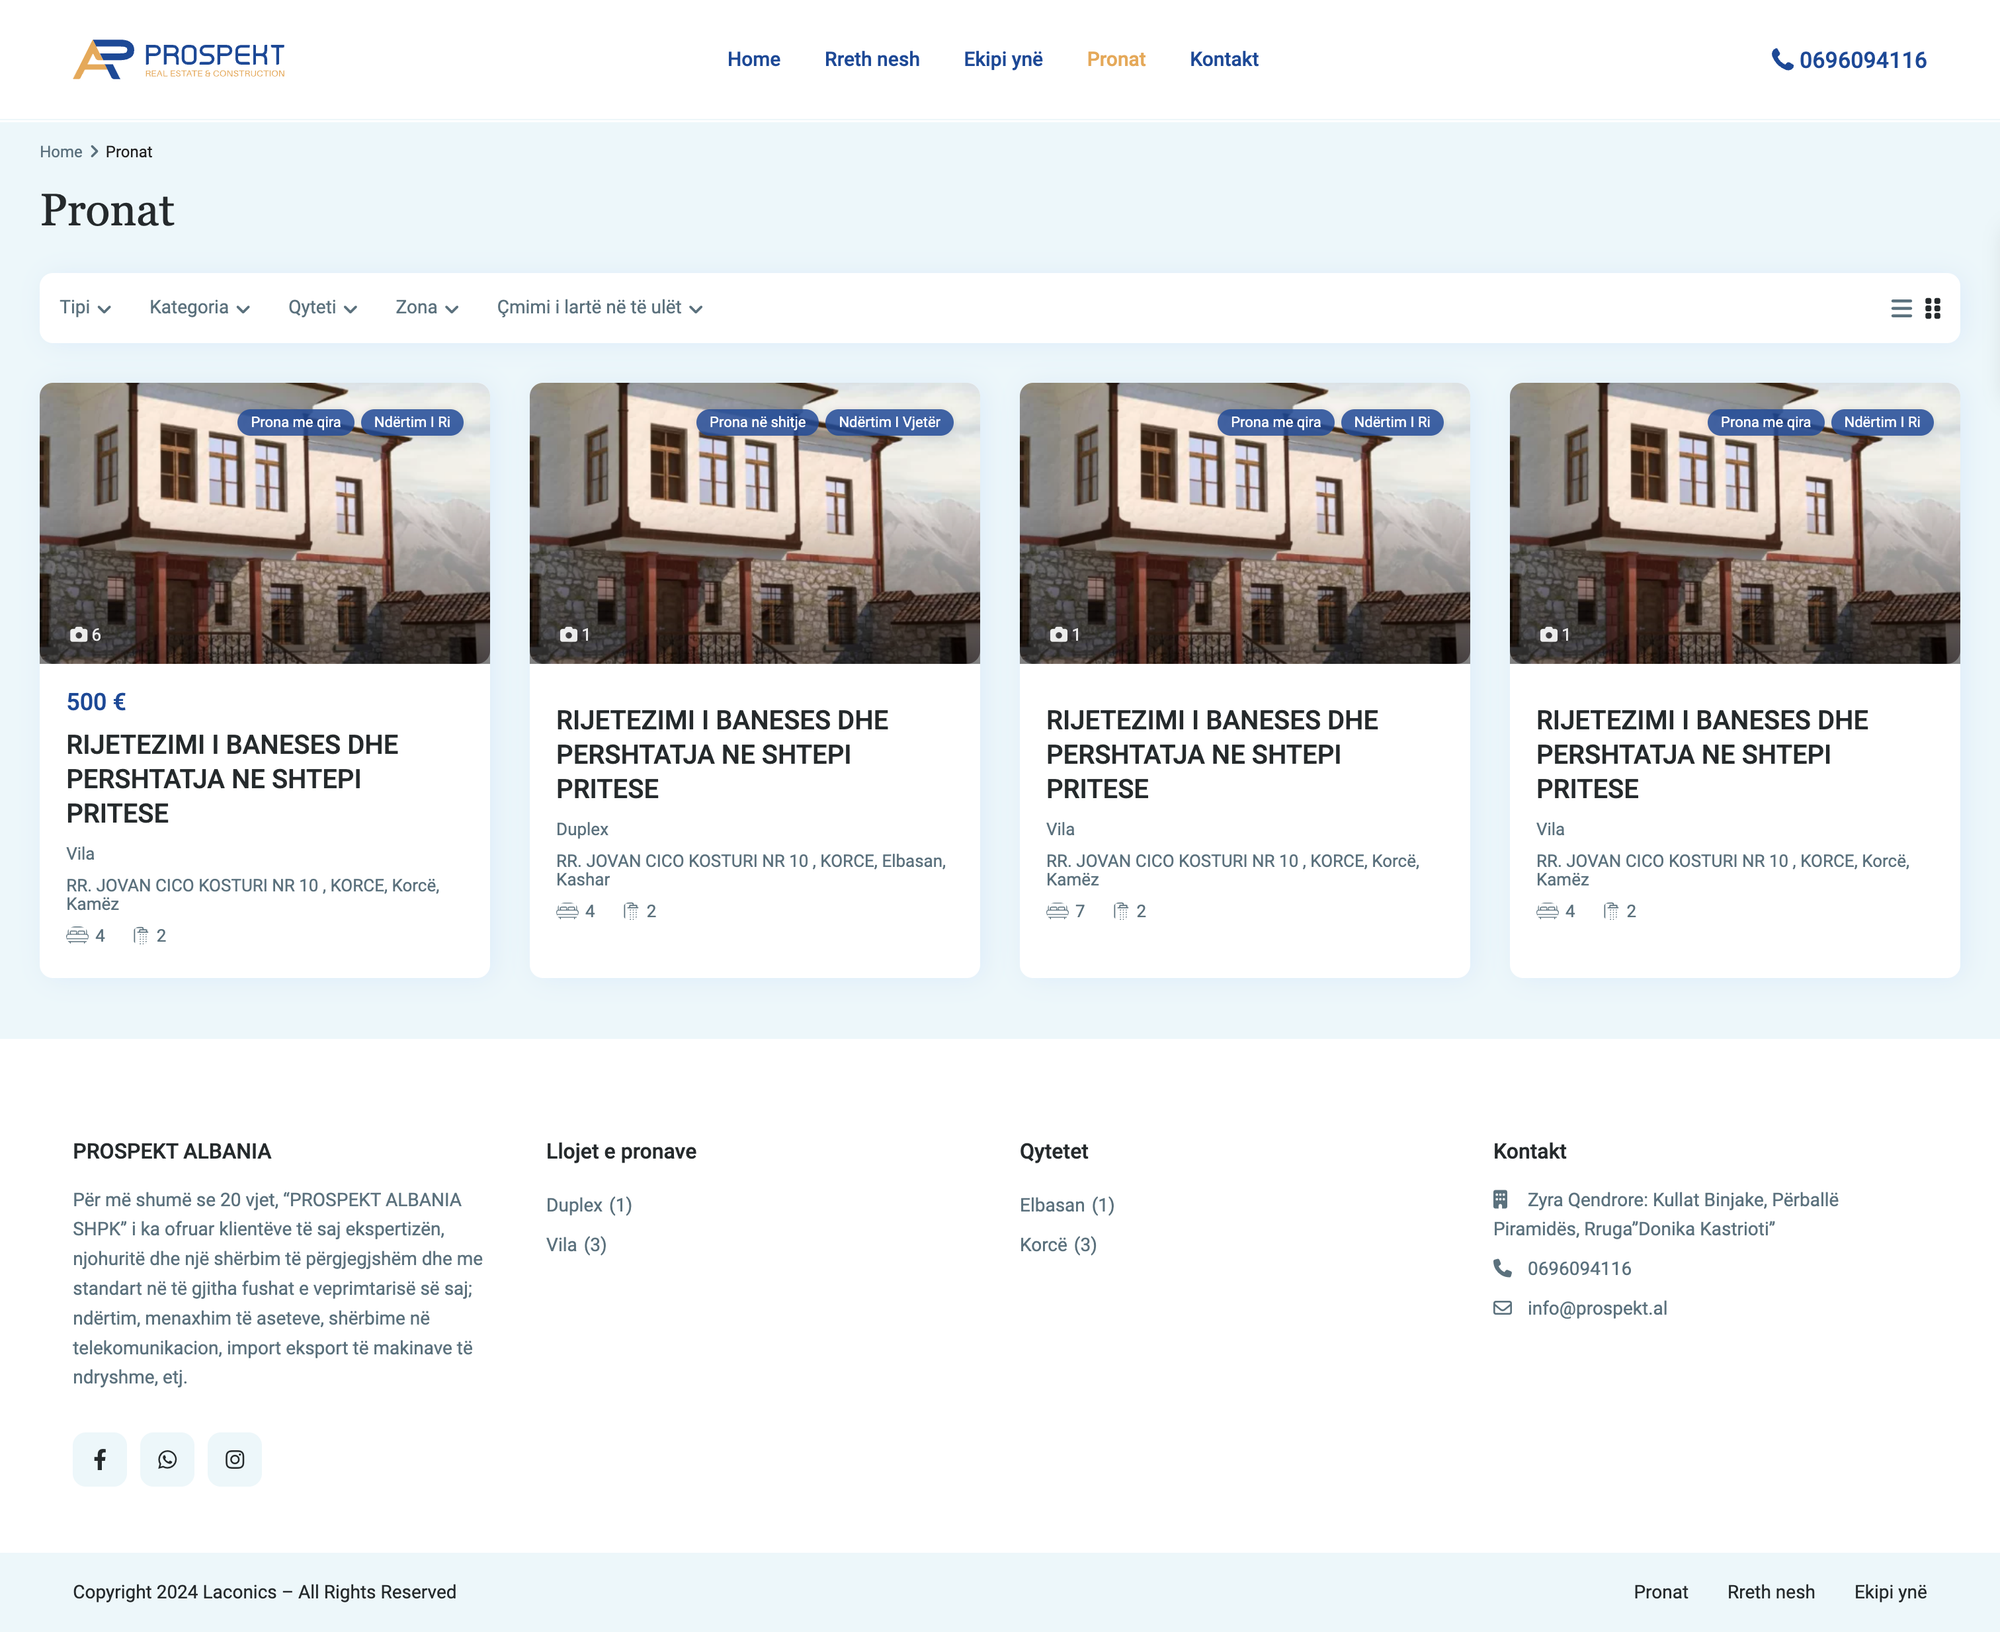Click the phone icon beside header number
Viewport: 2000px width, 1632px height.
pyautogui.click(x=1781, y=59)
